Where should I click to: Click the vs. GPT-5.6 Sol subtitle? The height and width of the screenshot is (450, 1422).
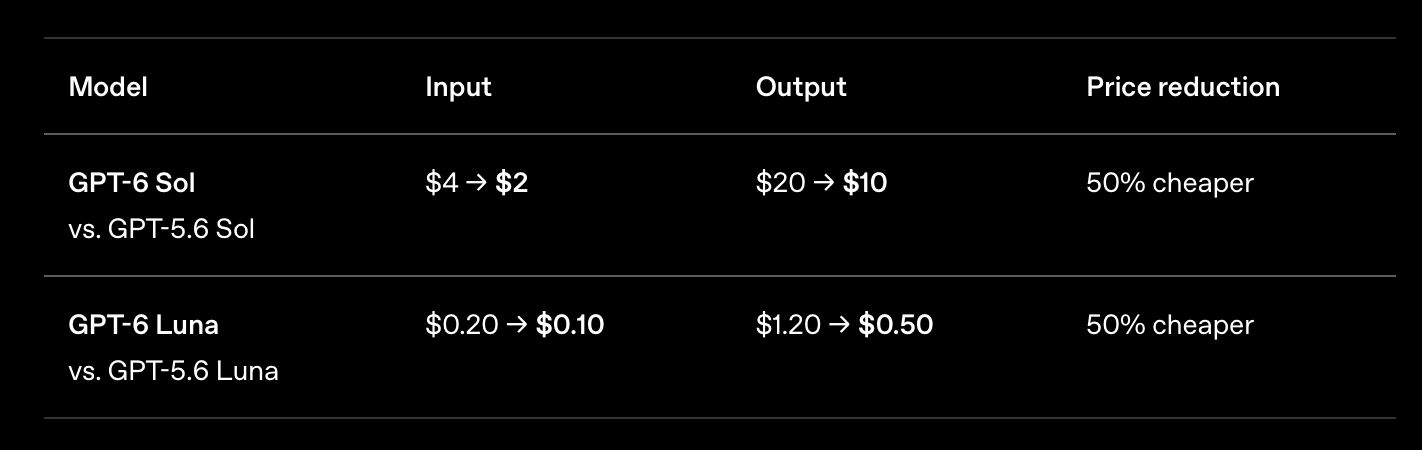coord(162,229)
